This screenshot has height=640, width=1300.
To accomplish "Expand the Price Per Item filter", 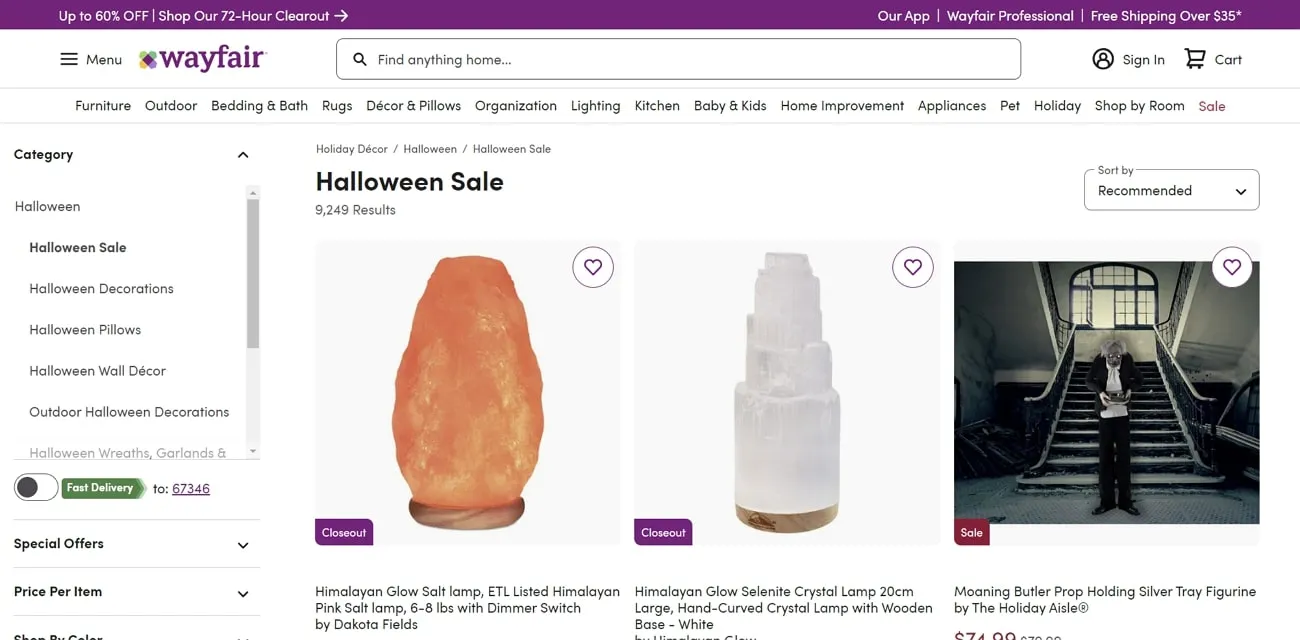I will [x=242, y=593].
